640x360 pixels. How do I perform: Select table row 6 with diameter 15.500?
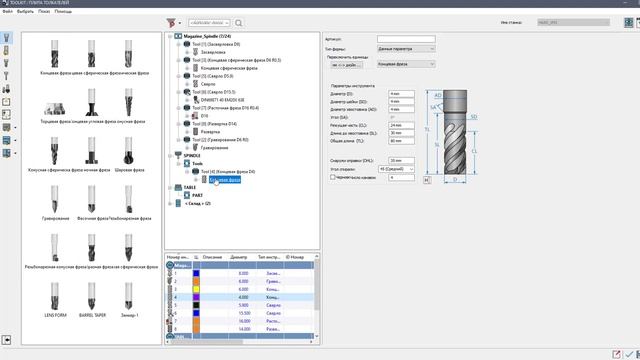tap(240, 313)
